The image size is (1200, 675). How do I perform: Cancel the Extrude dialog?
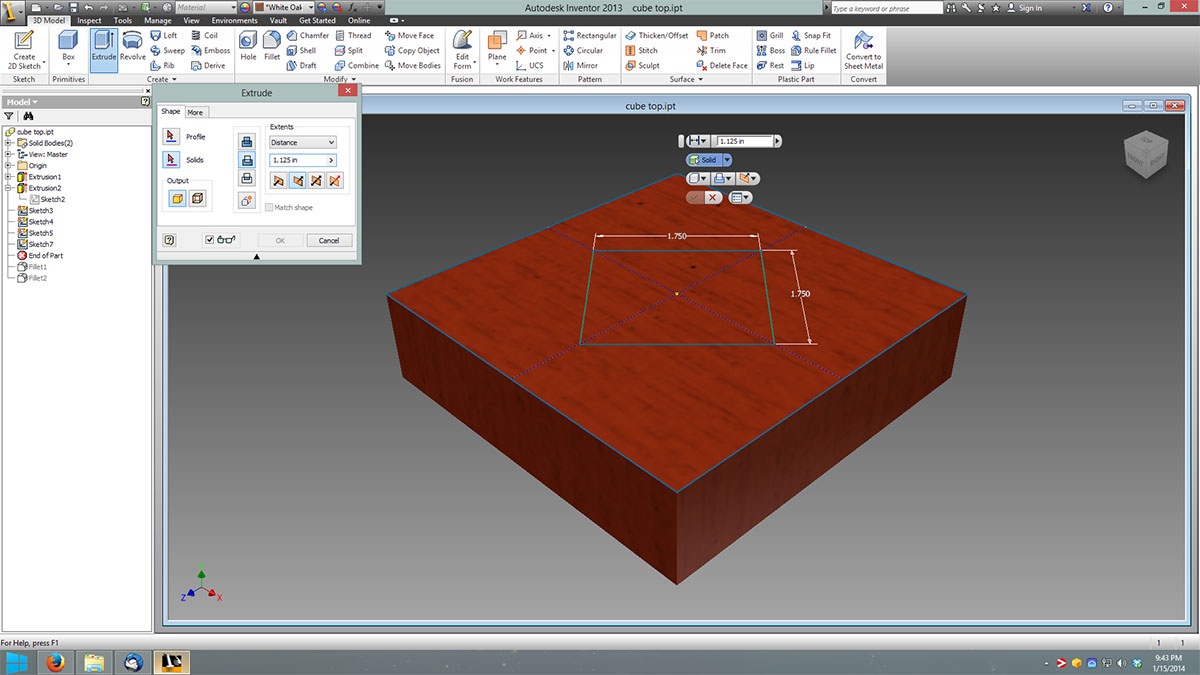tap(330, 240)
